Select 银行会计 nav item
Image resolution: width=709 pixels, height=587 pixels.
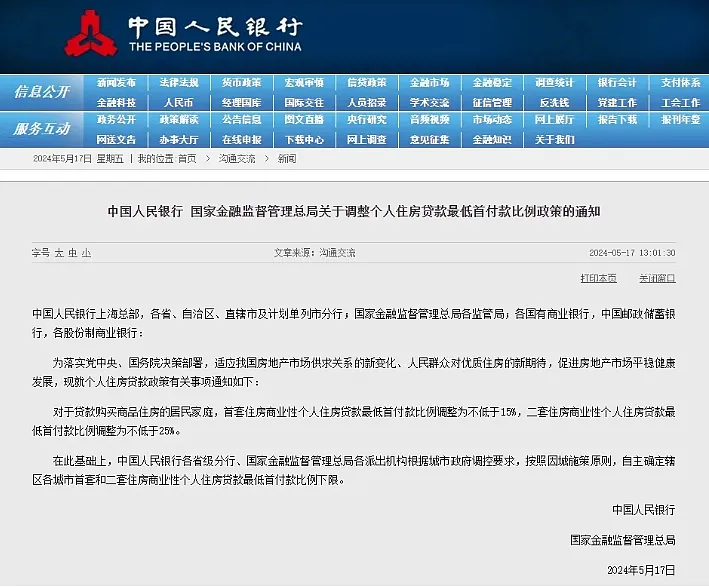[x=617, y=83]
